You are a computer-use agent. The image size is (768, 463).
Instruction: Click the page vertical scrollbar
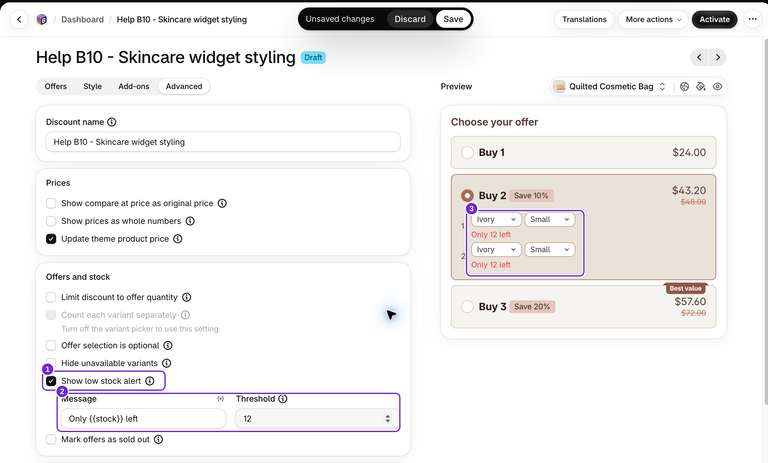(766, 220)
